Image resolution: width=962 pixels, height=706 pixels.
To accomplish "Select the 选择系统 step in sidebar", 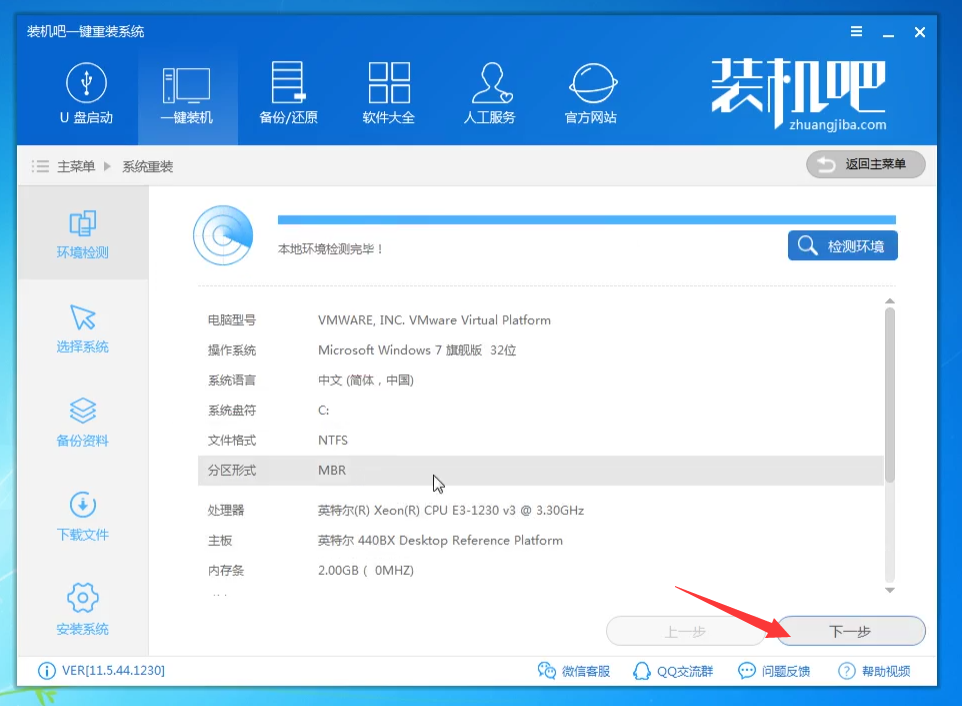I will (x=83, y=329).
